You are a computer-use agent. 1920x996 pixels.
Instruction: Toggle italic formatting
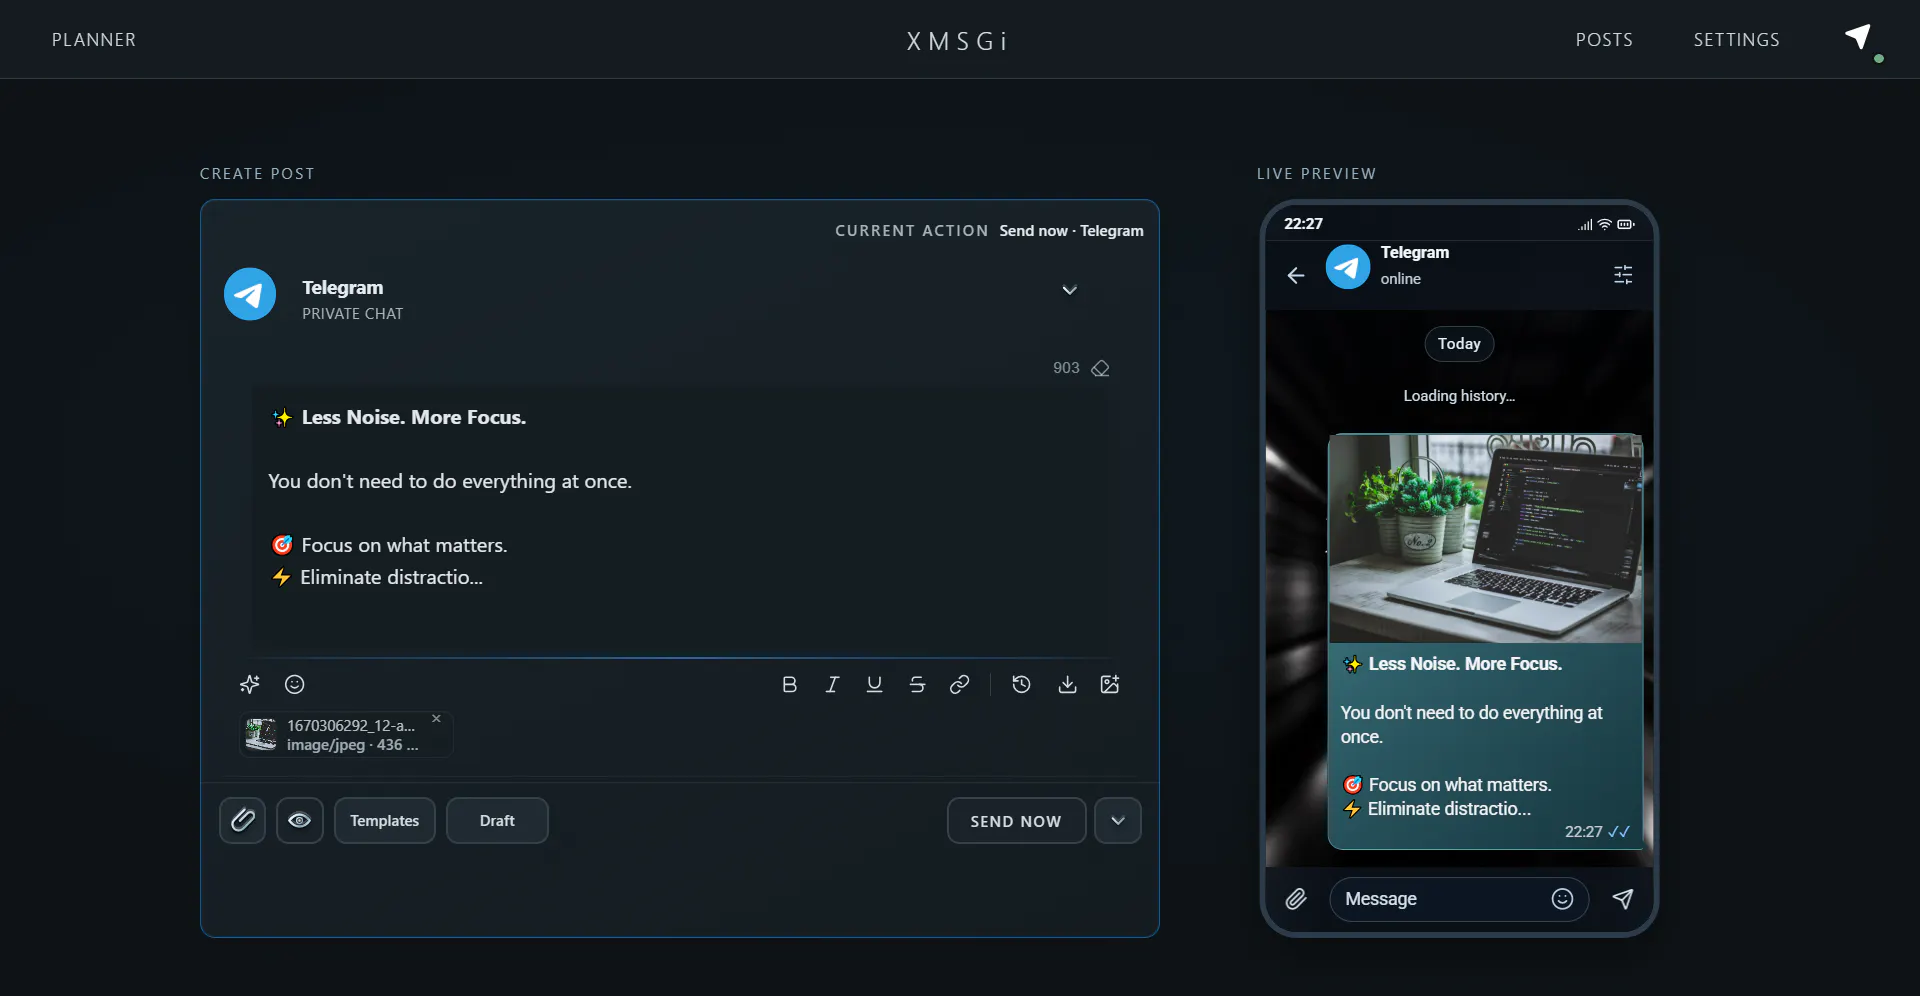tap(832, 684)
